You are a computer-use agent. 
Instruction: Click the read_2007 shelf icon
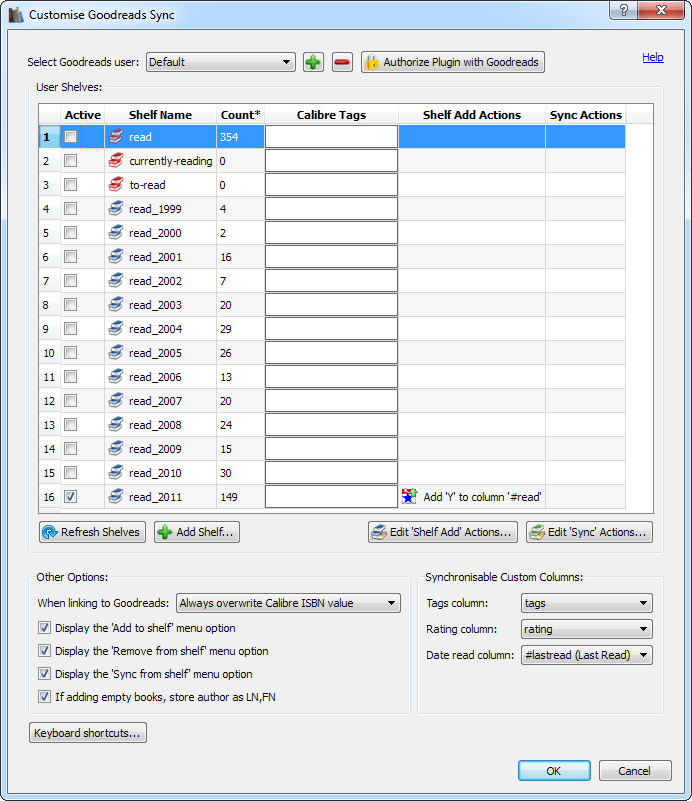[116, 400]
